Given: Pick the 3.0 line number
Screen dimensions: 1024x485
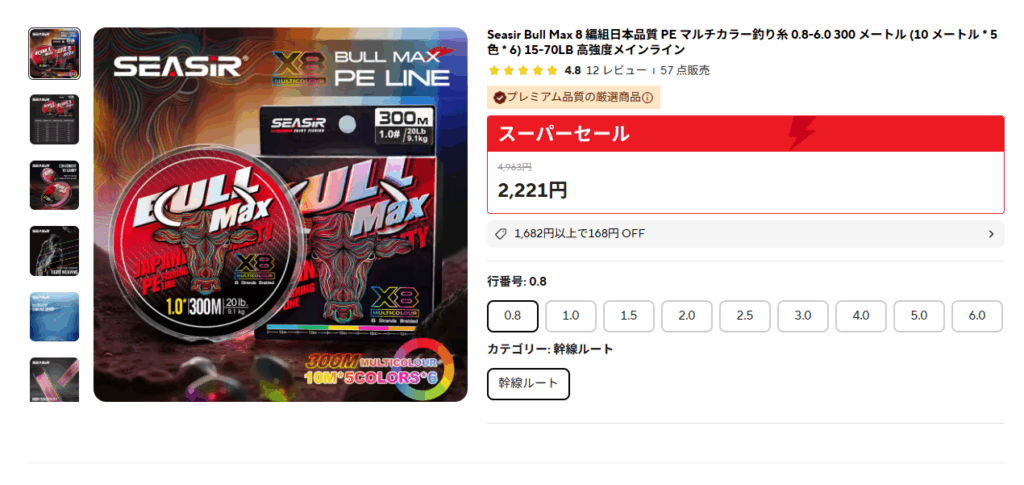Looking at the screenshot, I should pos(803,316).
